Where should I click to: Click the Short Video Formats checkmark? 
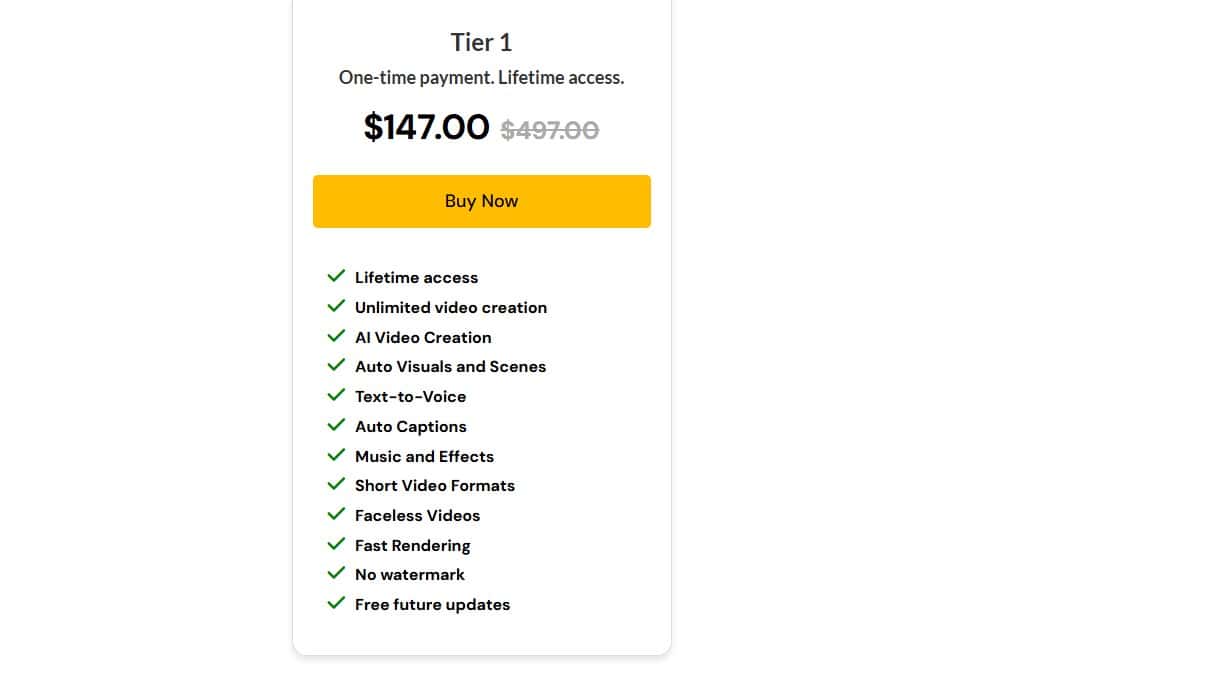(x=337, y=484)
